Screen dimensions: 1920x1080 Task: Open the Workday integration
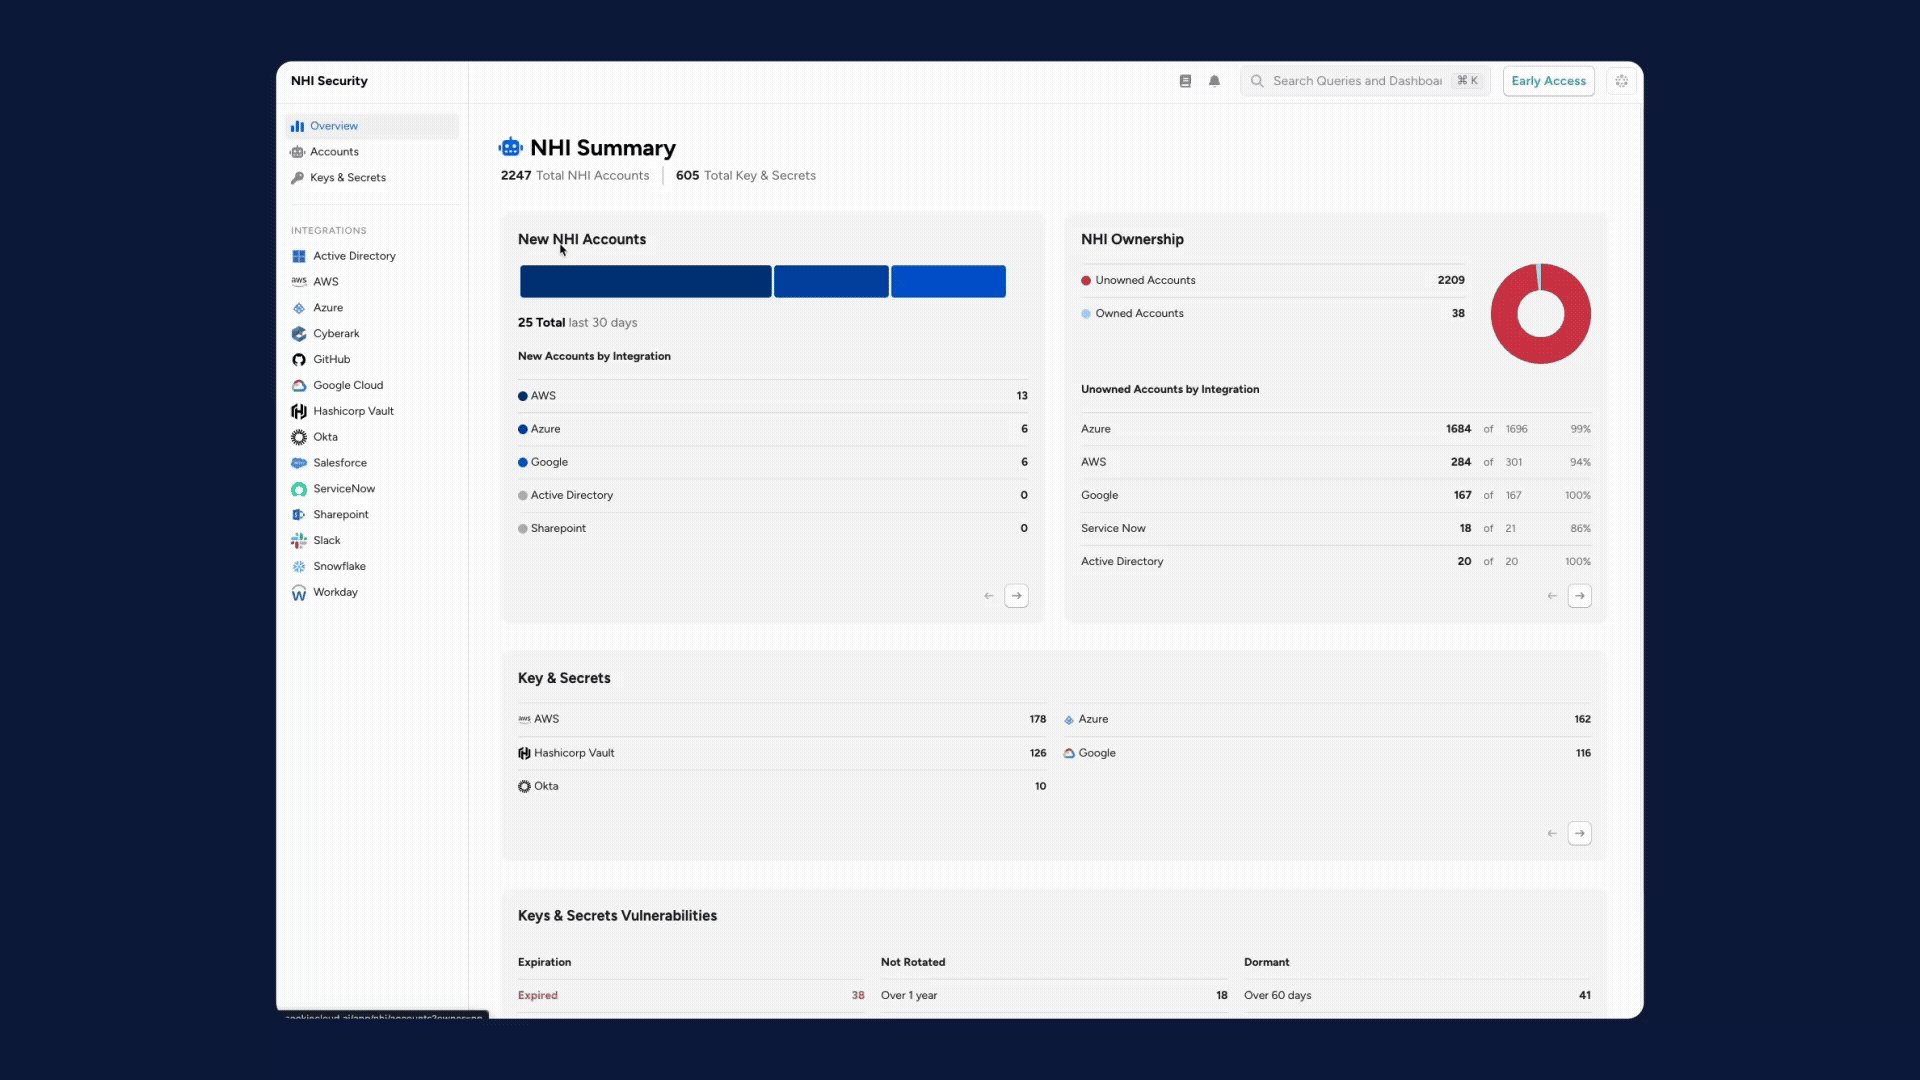coord(334,592)
